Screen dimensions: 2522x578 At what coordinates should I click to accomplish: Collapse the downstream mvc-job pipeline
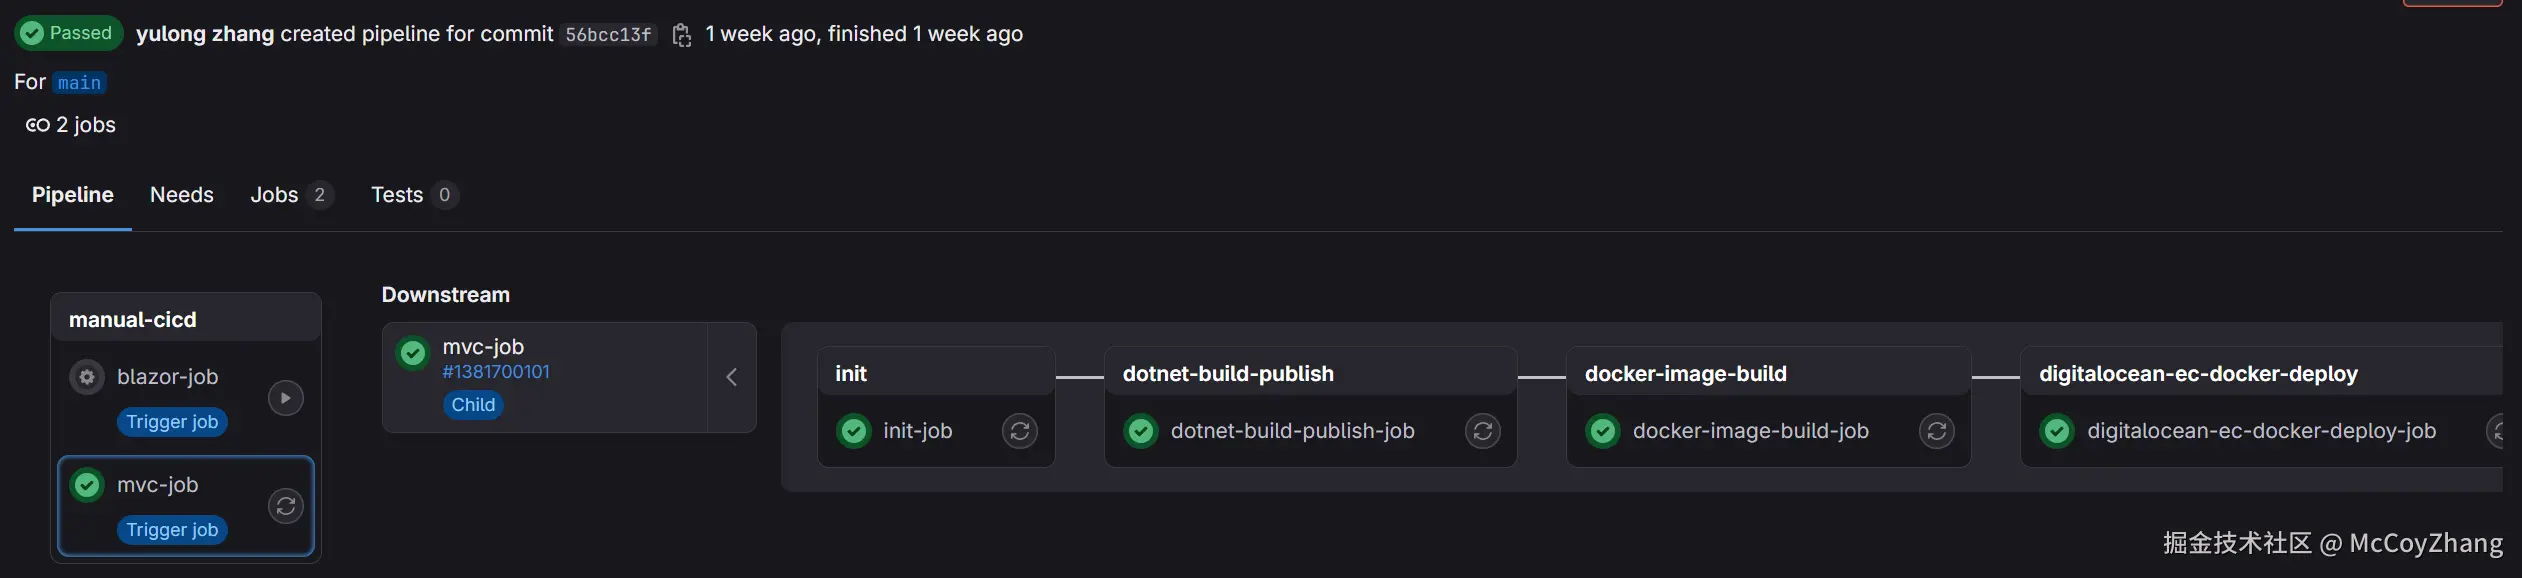tap(732, 377)
